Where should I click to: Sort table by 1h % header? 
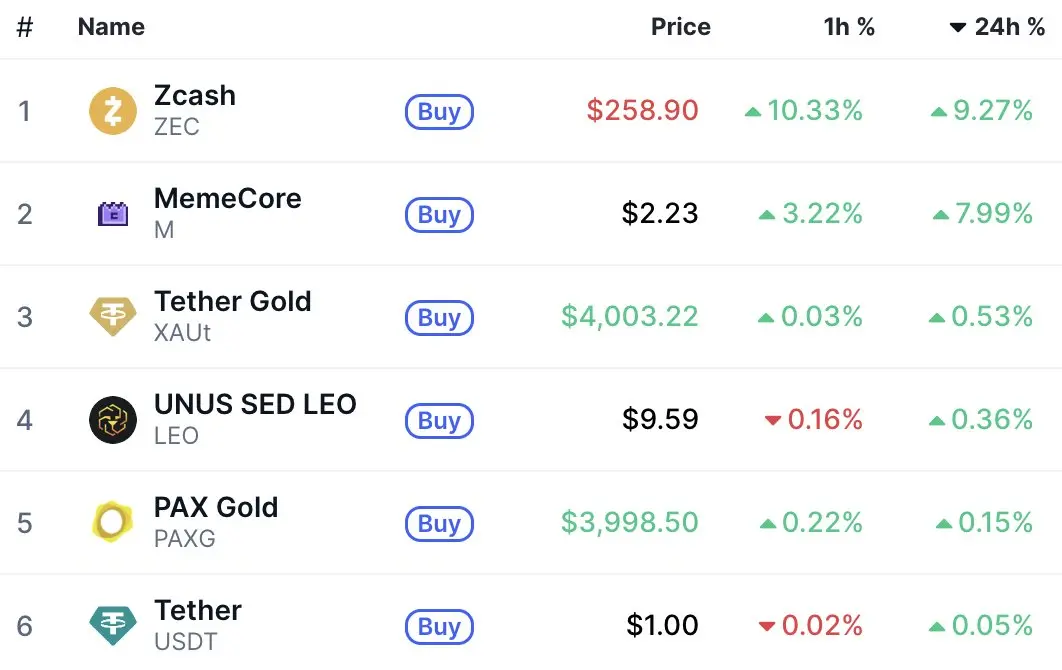point(849,27)
